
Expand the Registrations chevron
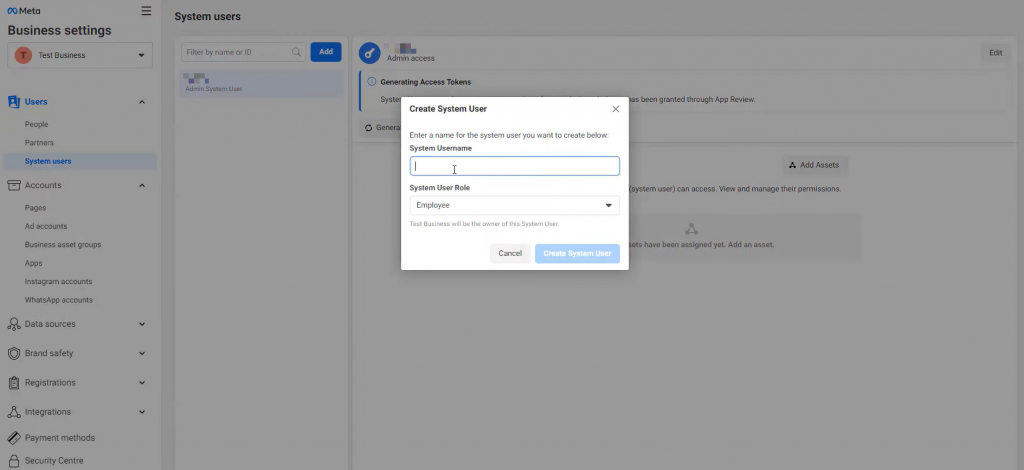coord(142,383)
